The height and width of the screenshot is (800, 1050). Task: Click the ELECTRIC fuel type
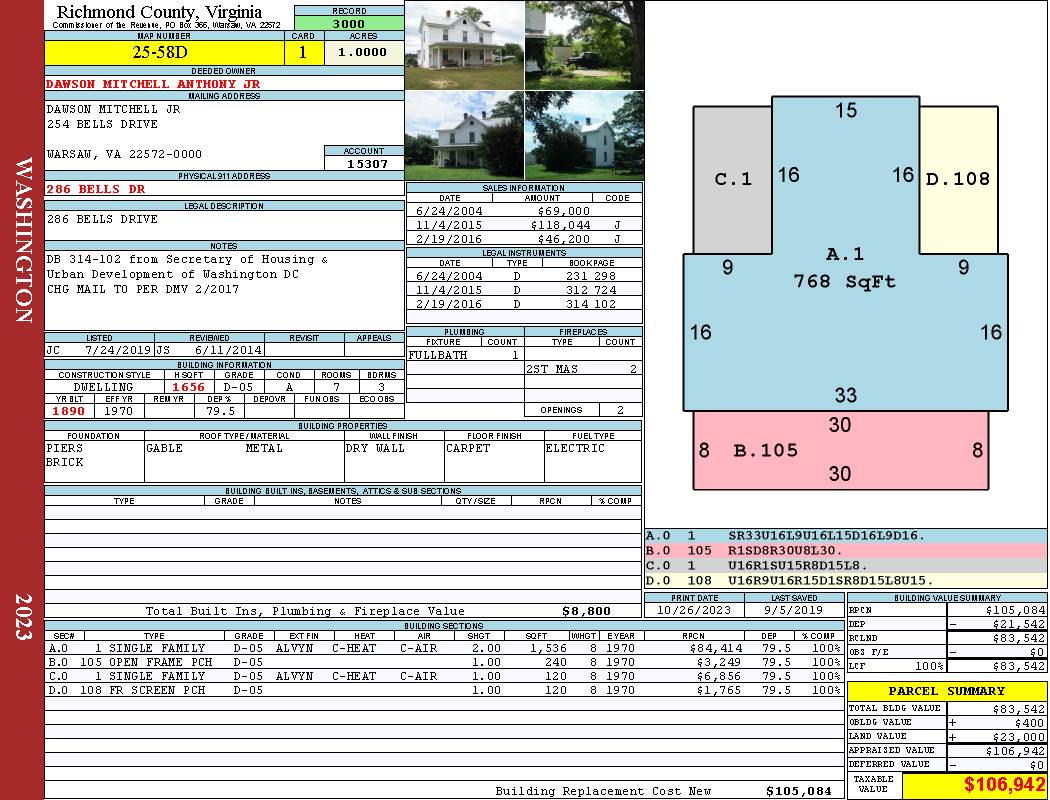coord(575,448)
